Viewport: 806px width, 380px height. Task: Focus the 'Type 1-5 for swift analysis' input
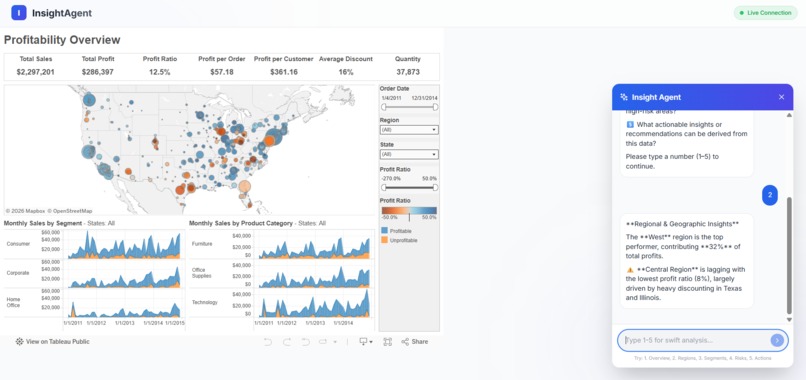(x=702, y=340)
